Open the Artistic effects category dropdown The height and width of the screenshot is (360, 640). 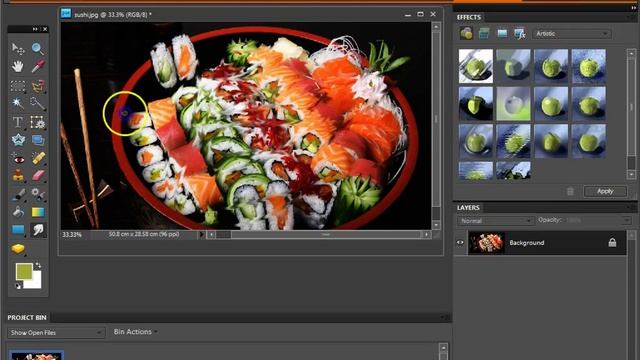click(571, 34)
